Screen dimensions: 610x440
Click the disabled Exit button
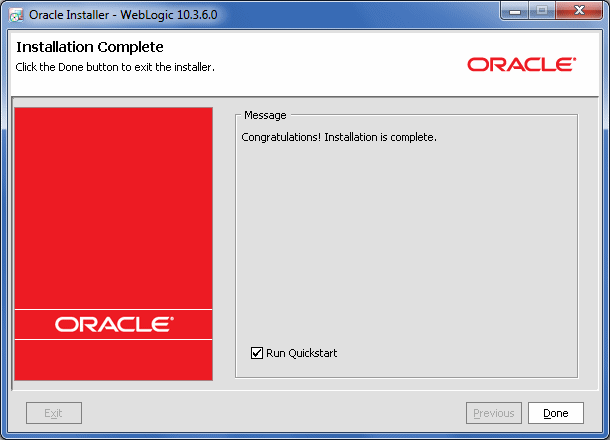(54, 413)
